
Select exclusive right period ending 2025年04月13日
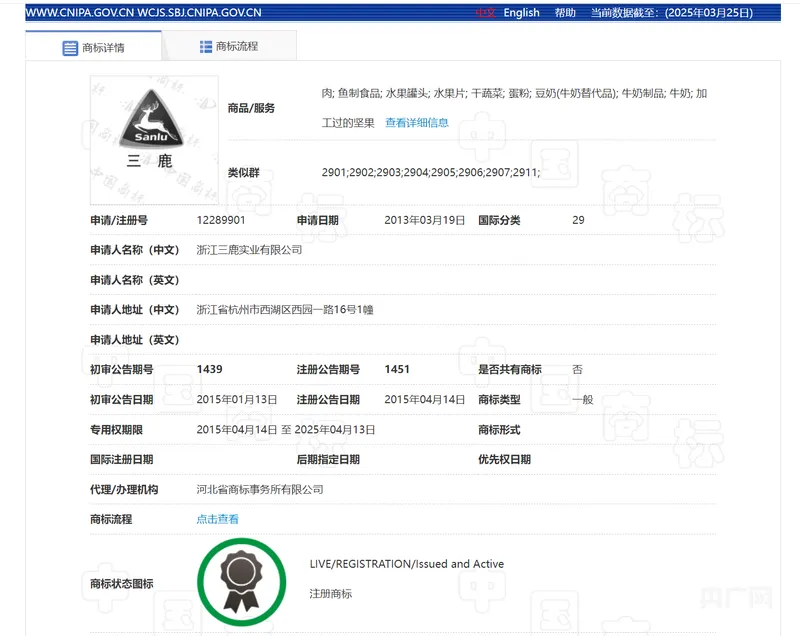(335, 429)
